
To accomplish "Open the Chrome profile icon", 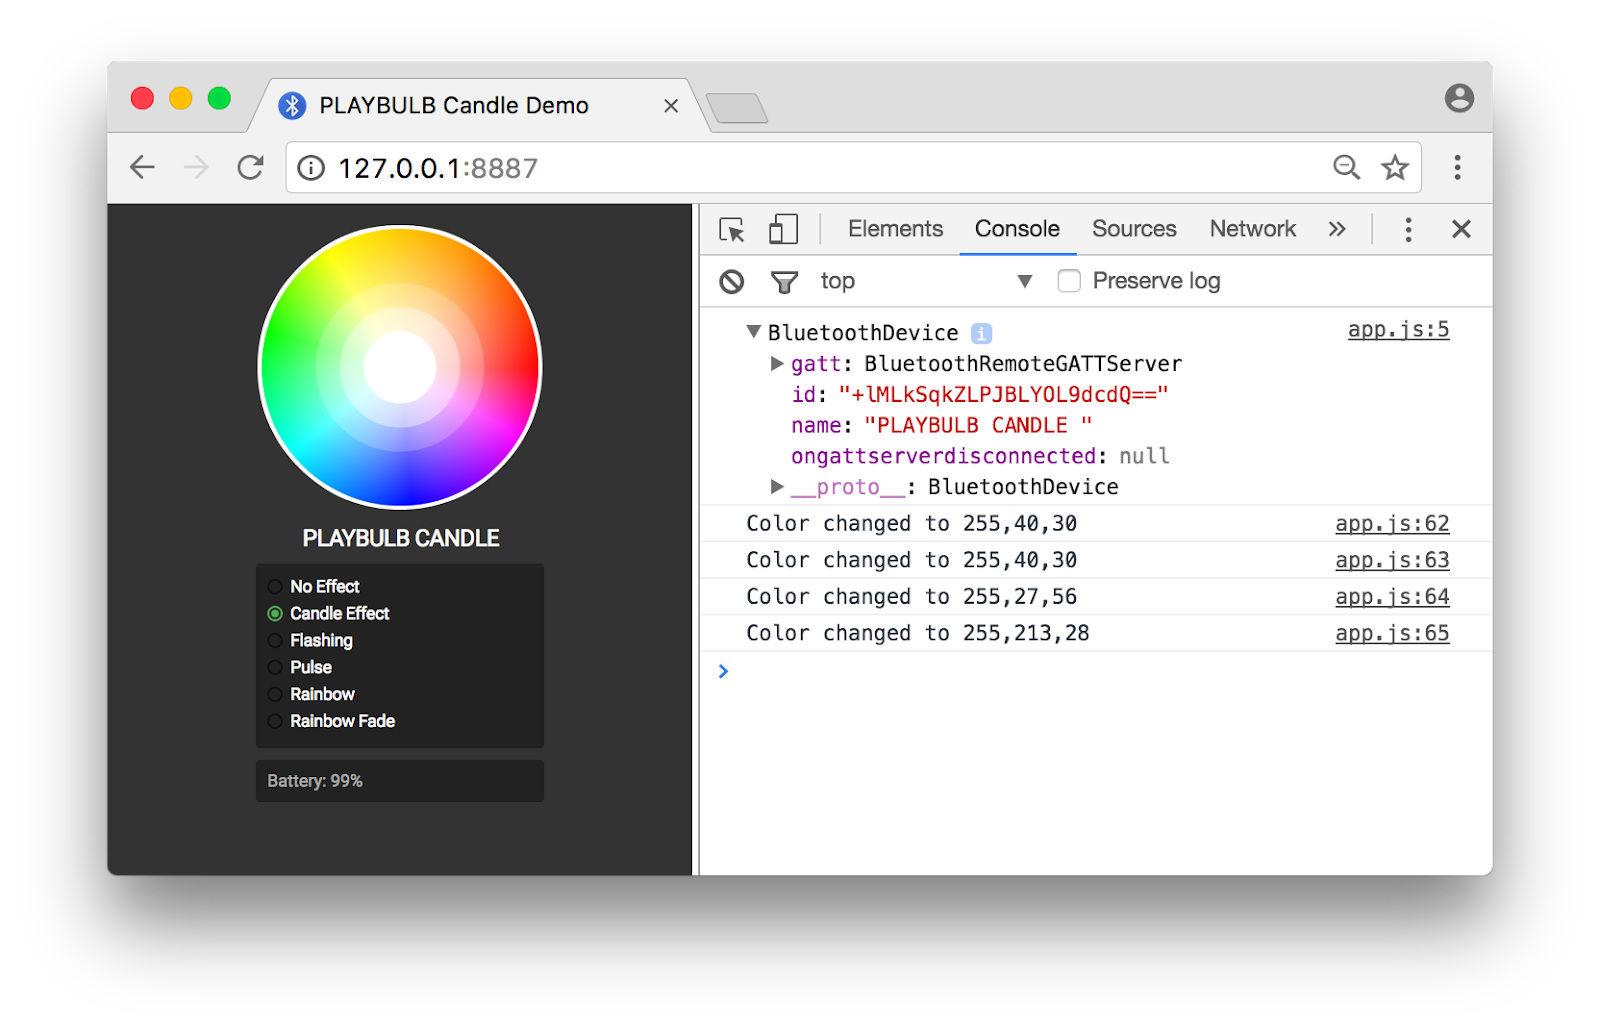I will pyautogui.click(x=1460, y=98).
